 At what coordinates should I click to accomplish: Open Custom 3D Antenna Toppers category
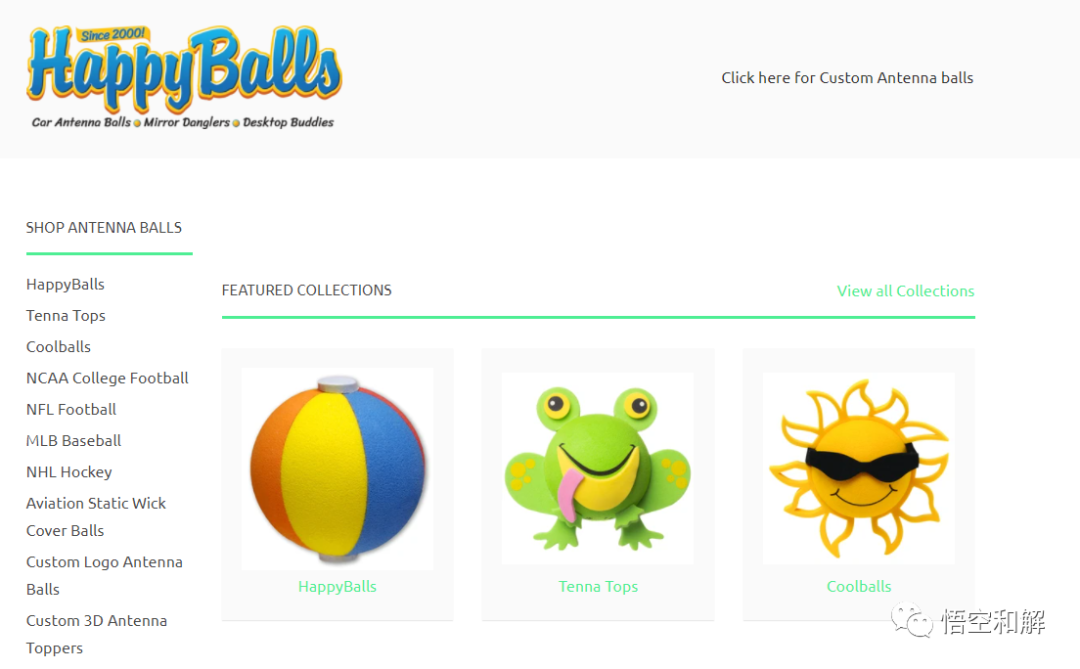tap(96, 634)
